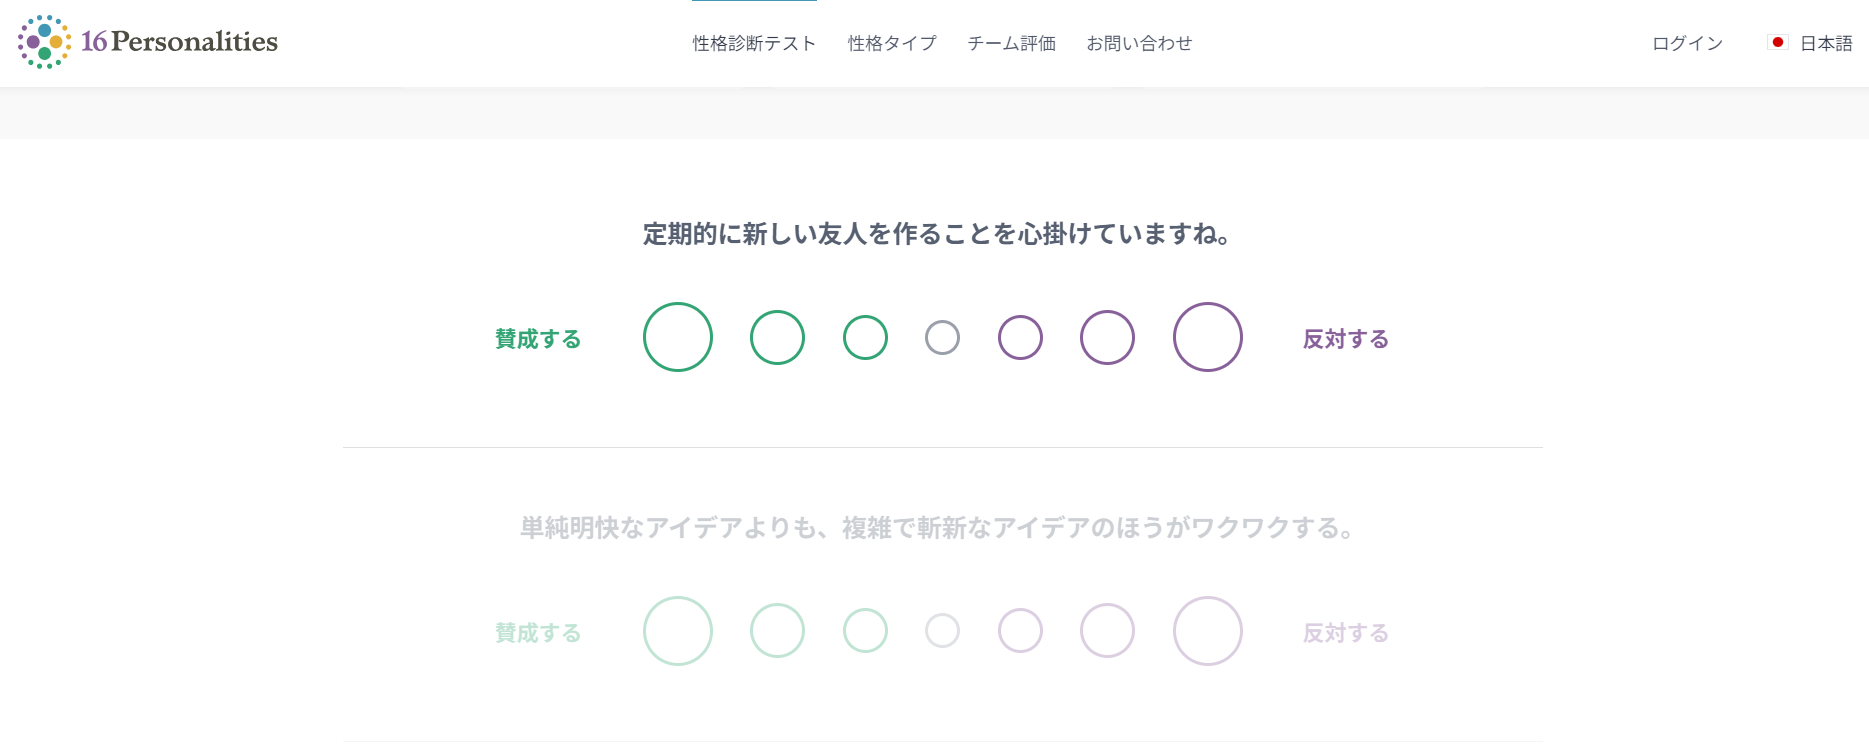Click the 16Personalities wordmark text

[180, 42]
